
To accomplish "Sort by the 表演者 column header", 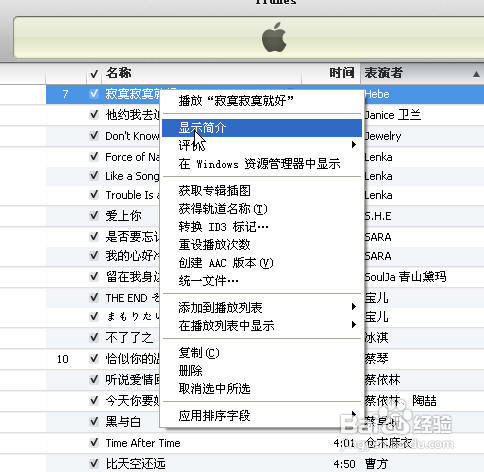I will pos(383,73).
